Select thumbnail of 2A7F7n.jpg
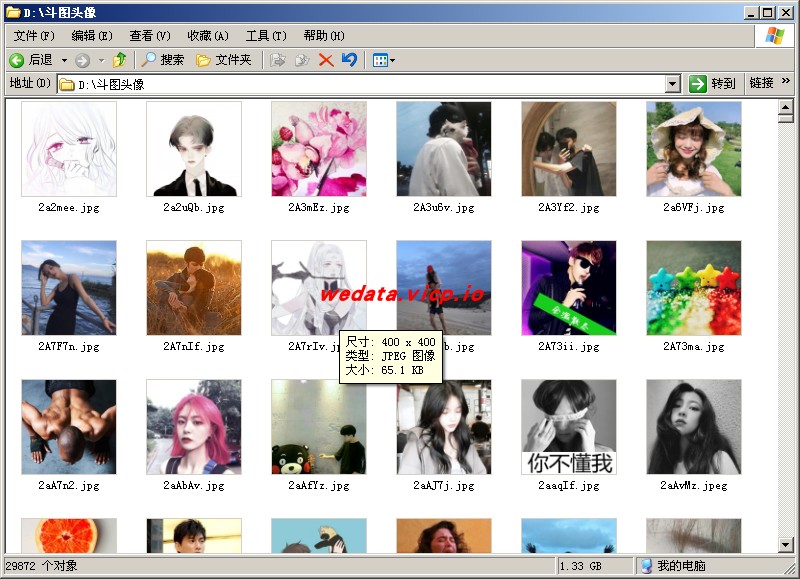The image size is (800, 579). [69, 288]
